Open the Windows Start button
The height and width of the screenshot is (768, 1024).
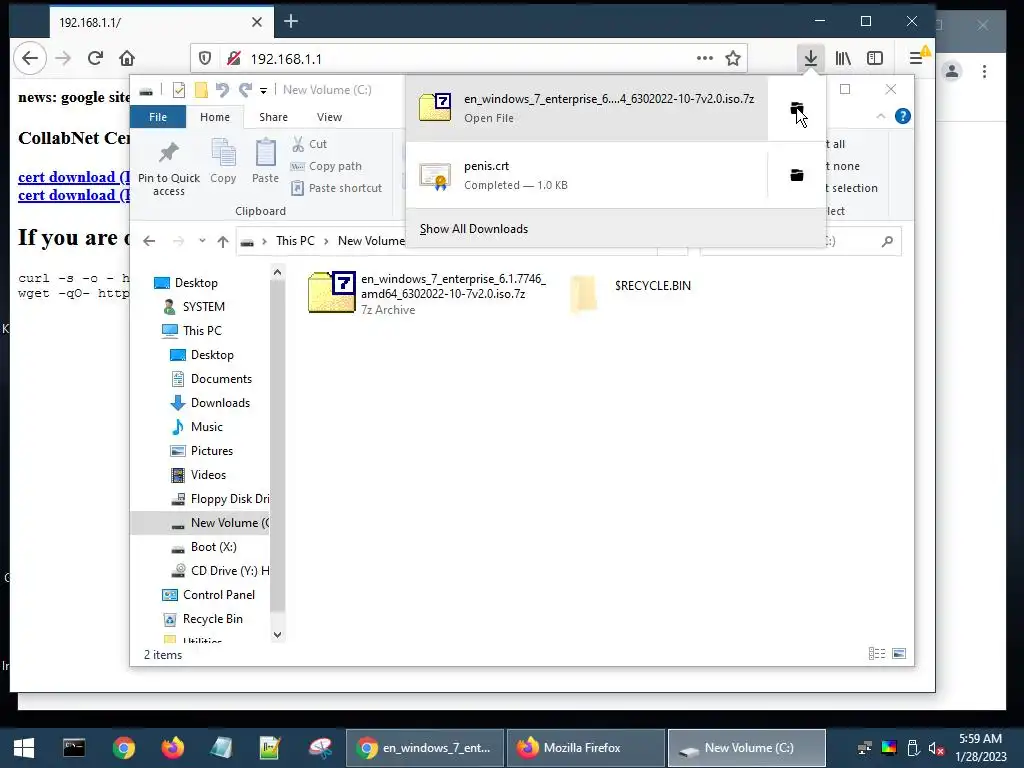tap(24, 748)
